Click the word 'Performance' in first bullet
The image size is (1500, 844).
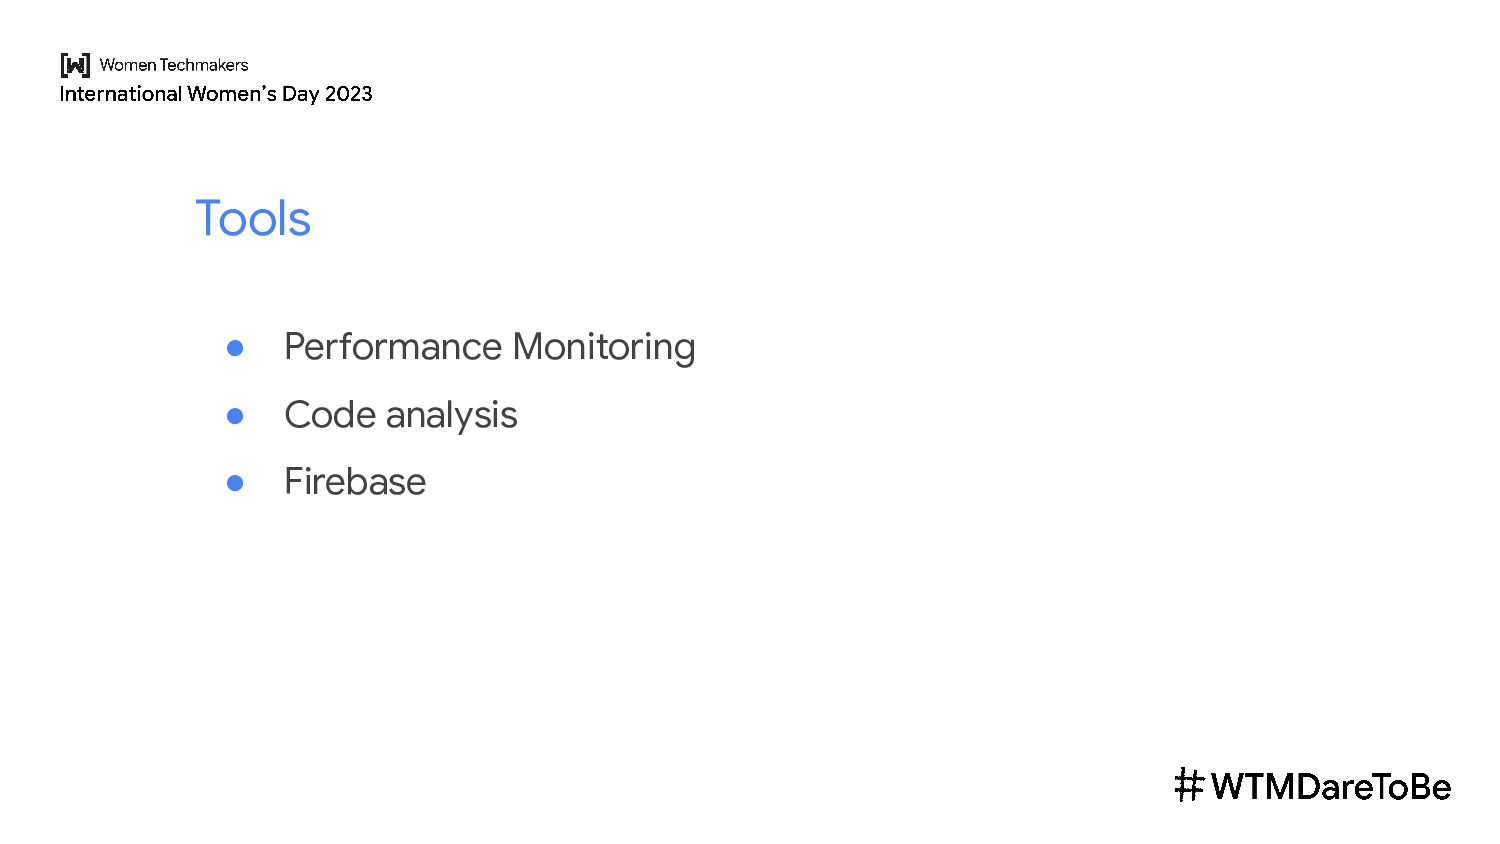pos(393,347)
